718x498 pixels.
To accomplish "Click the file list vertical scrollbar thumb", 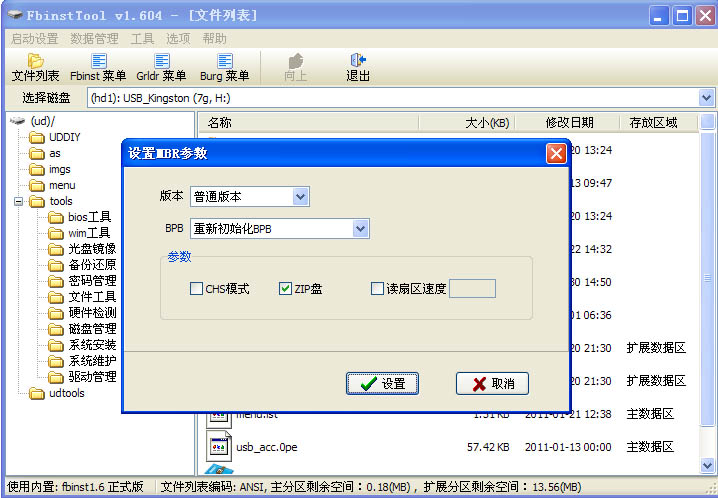I will point(707,278).
